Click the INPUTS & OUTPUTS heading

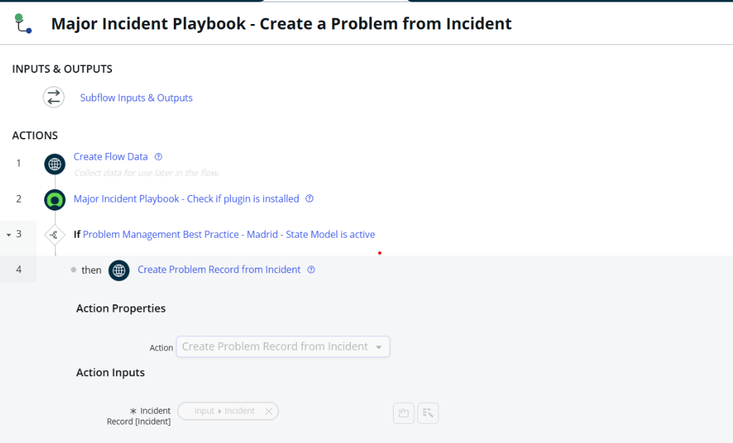pos(62,69)
